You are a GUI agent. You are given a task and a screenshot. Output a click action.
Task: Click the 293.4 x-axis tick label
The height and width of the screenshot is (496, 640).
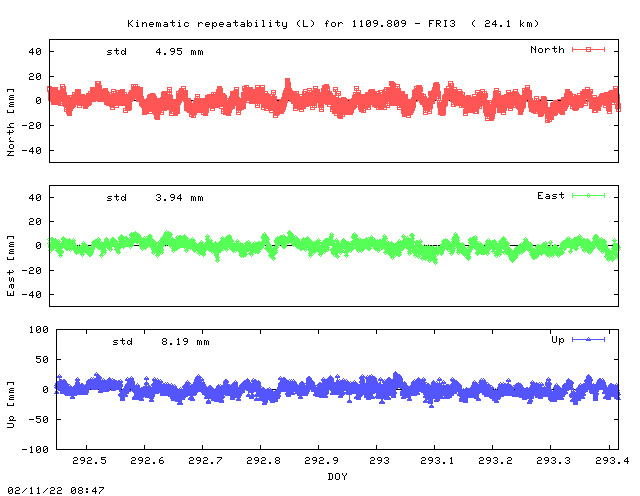tap(612, 460)
